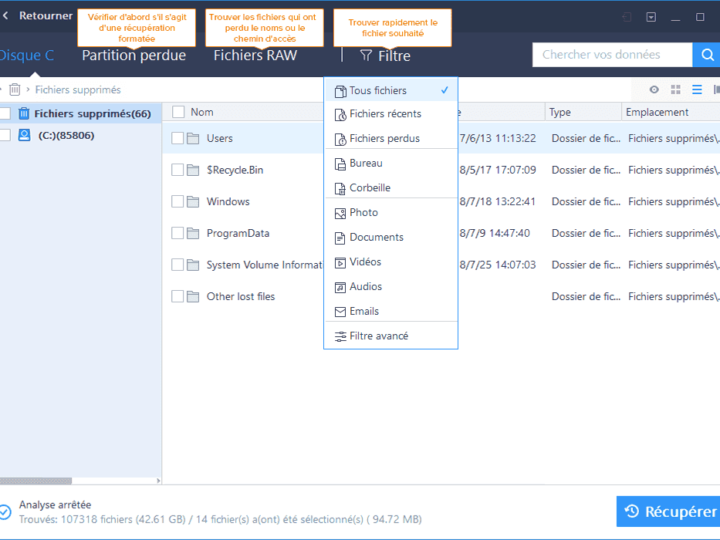Click the Vidéos filter icon
Viewport: 720px width, 540px height.
coord(340,262)
